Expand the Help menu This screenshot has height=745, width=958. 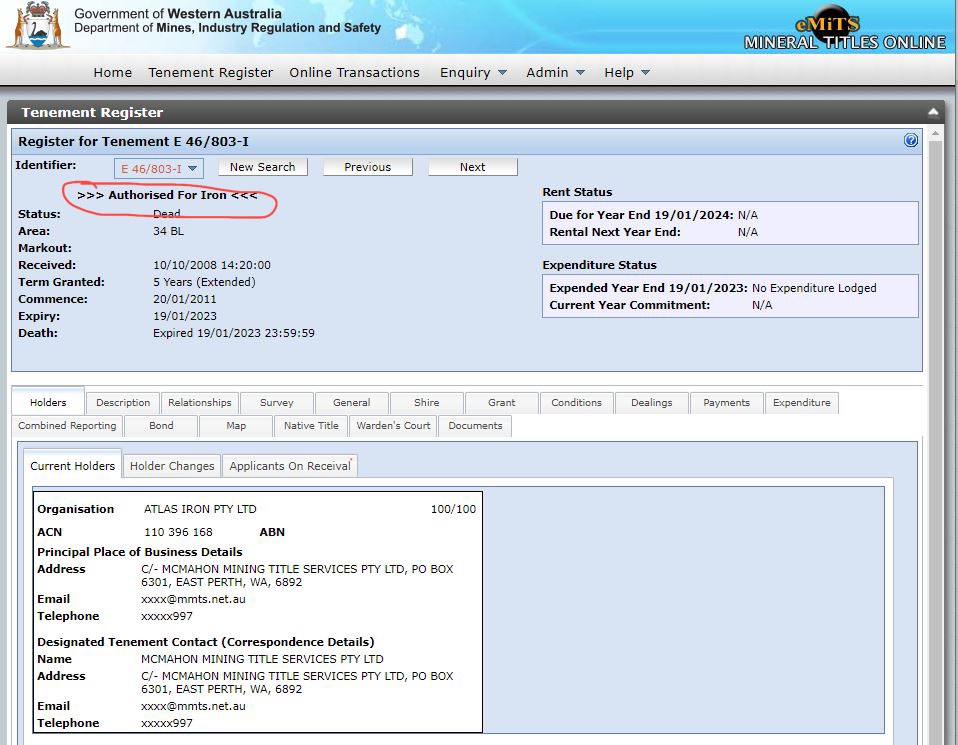(627, 72)
